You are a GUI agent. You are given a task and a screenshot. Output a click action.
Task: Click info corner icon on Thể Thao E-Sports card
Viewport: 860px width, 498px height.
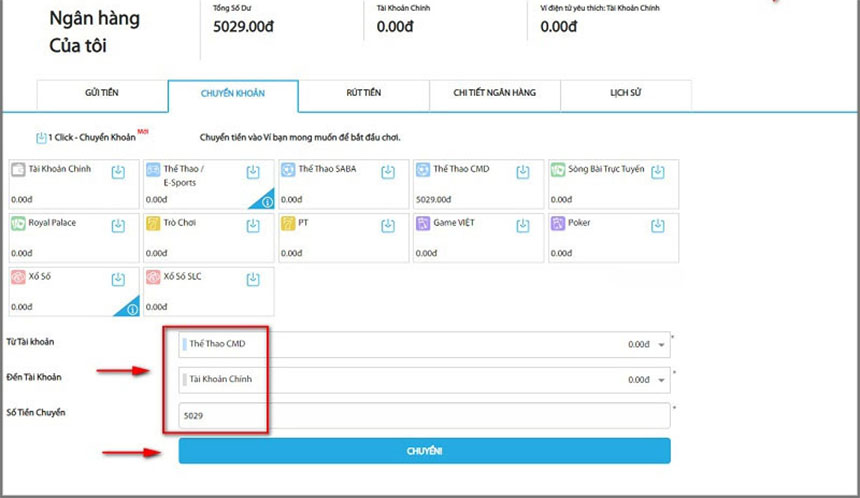(266, 202)
